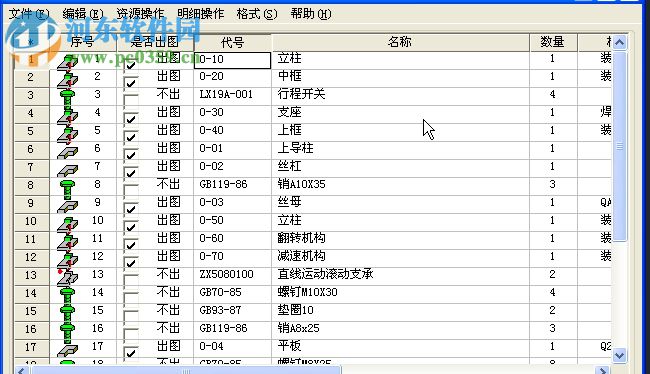Image resolution: width=650 pixels, height=374 pixels.
Task: Click the 序号 column header
Action: [x=82, y=42]
